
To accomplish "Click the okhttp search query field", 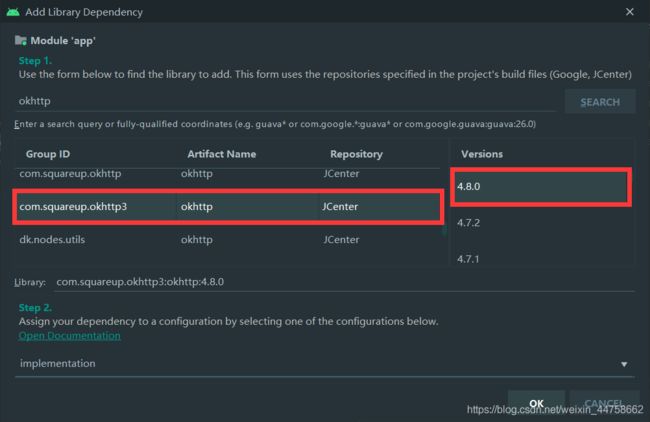I will (x=285, y=101).
